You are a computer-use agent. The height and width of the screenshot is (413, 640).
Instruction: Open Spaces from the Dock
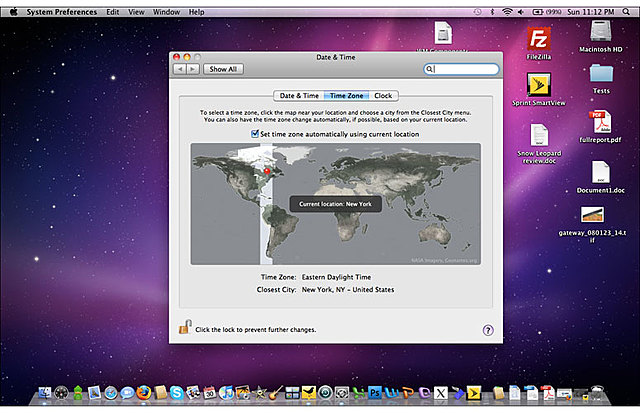pyautogui.click(x=292, y=393)
